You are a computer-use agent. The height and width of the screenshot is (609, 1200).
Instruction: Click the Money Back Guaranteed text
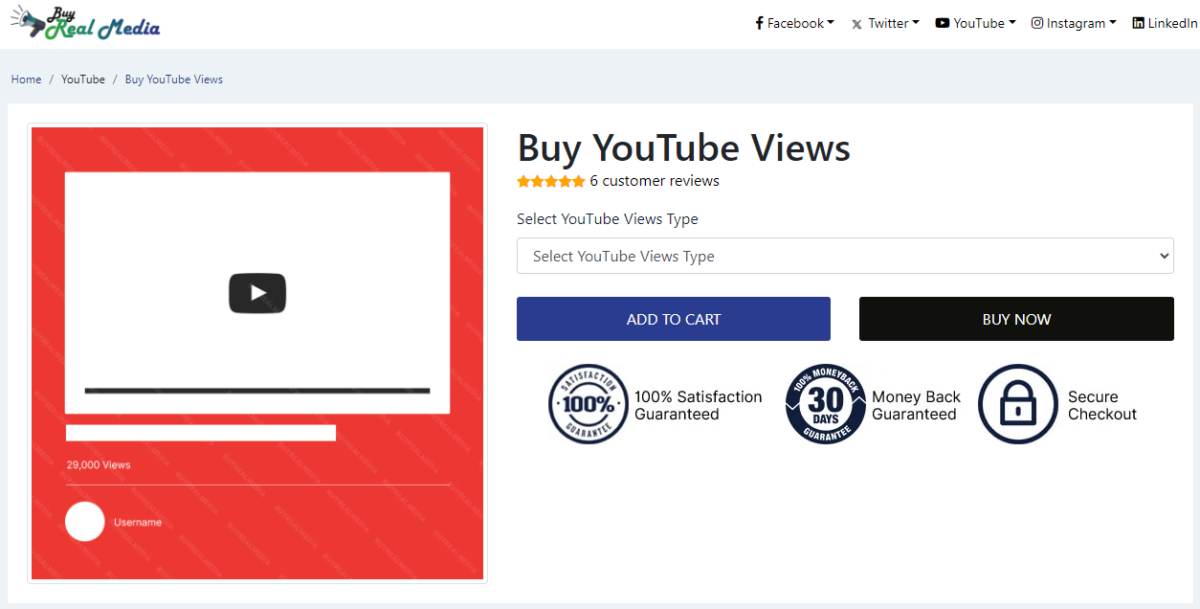[x=915, y=405]
